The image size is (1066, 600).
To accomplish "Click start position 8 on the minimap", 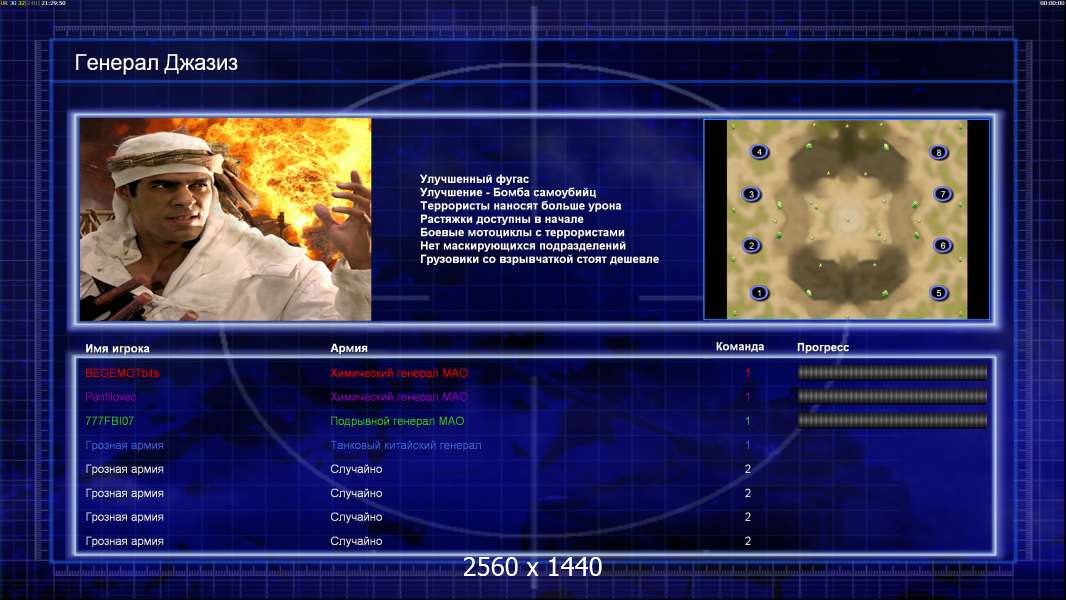I will (x=939, y=152).
